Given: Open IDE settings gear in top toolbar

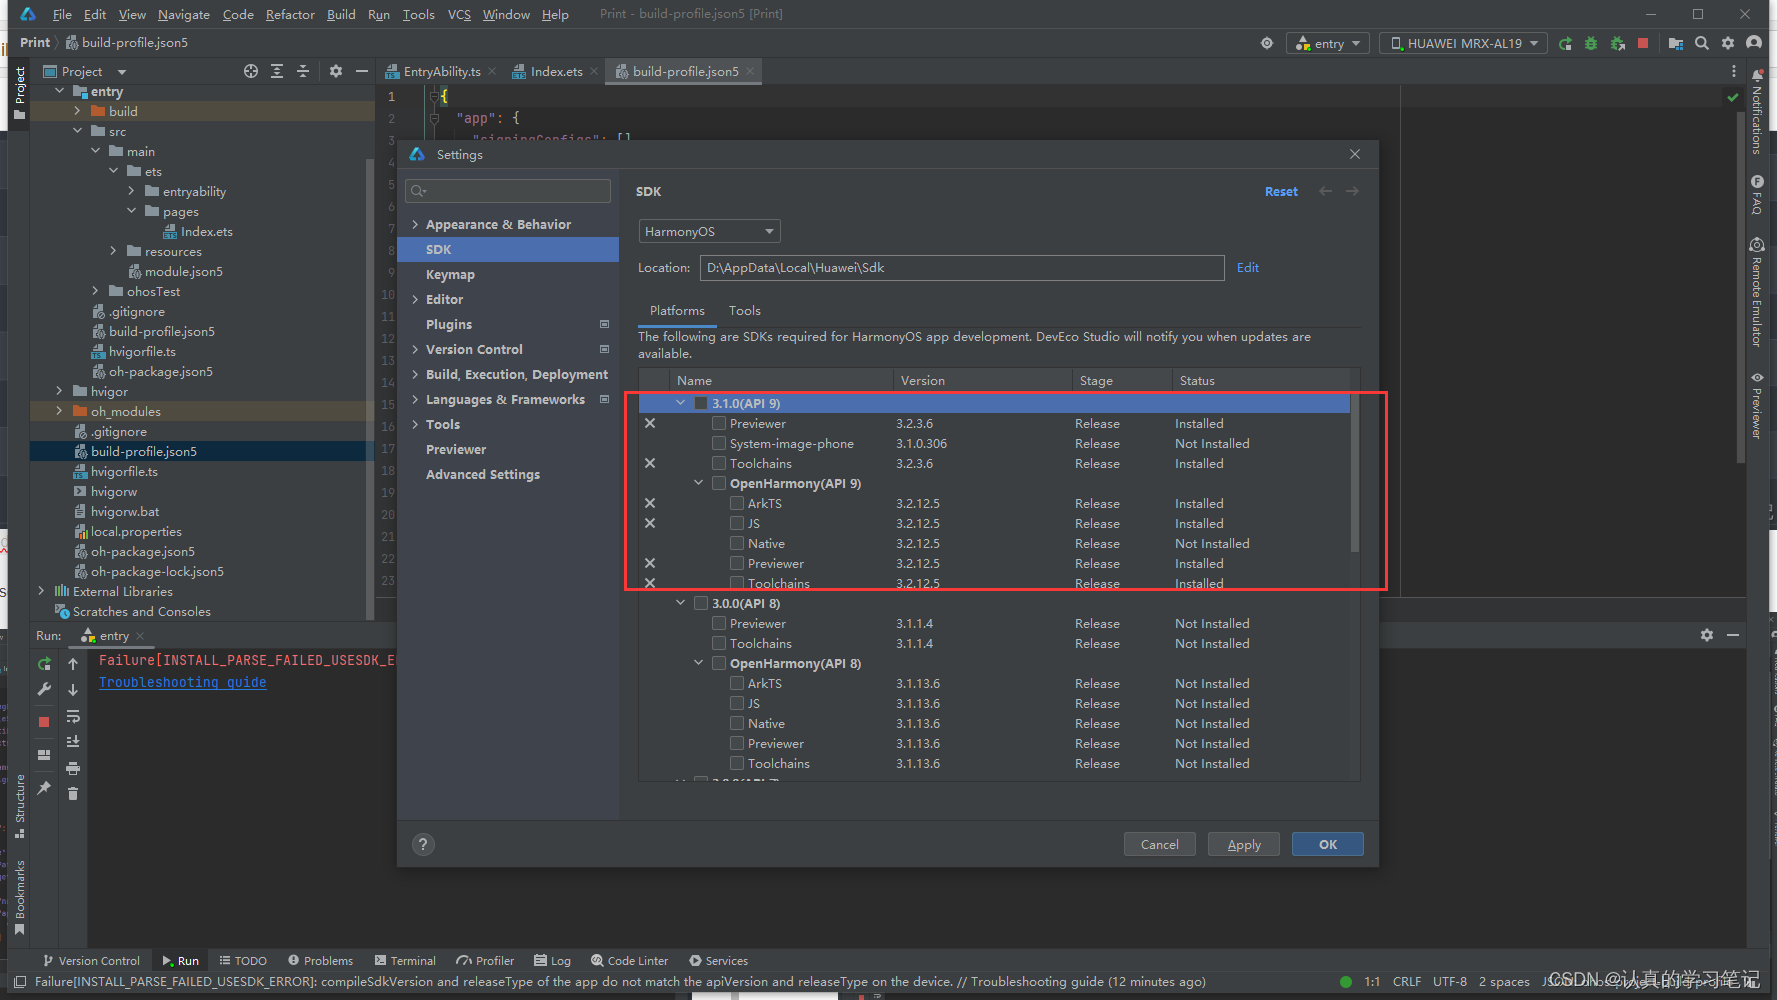Looking at the screenshot, I should (x=1728, y=43).
